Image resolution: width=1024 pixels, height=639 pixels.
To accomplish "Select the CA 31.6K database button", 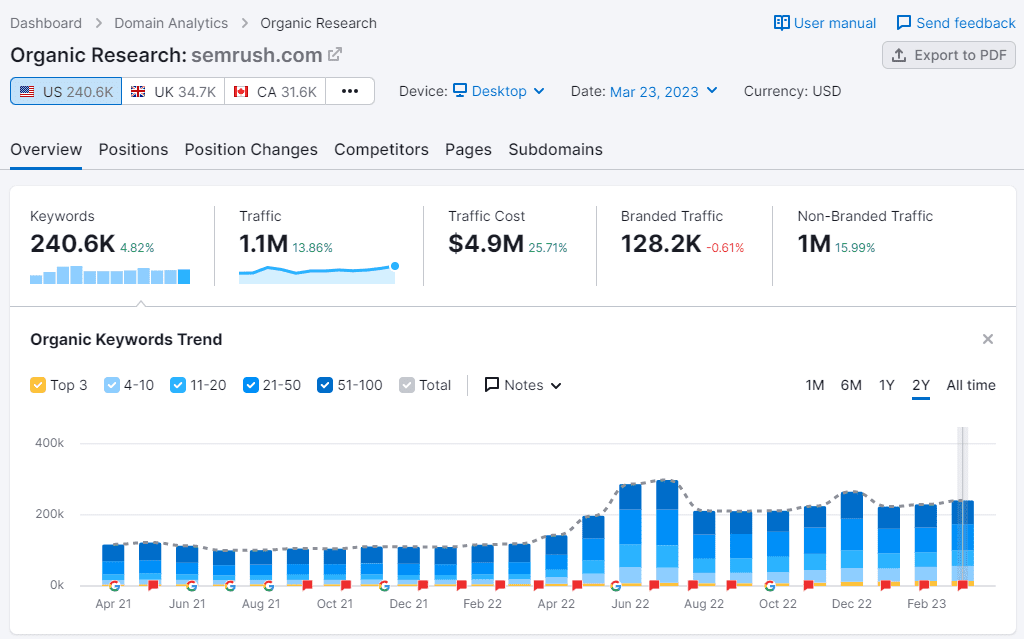I will (x=275, y=91).
